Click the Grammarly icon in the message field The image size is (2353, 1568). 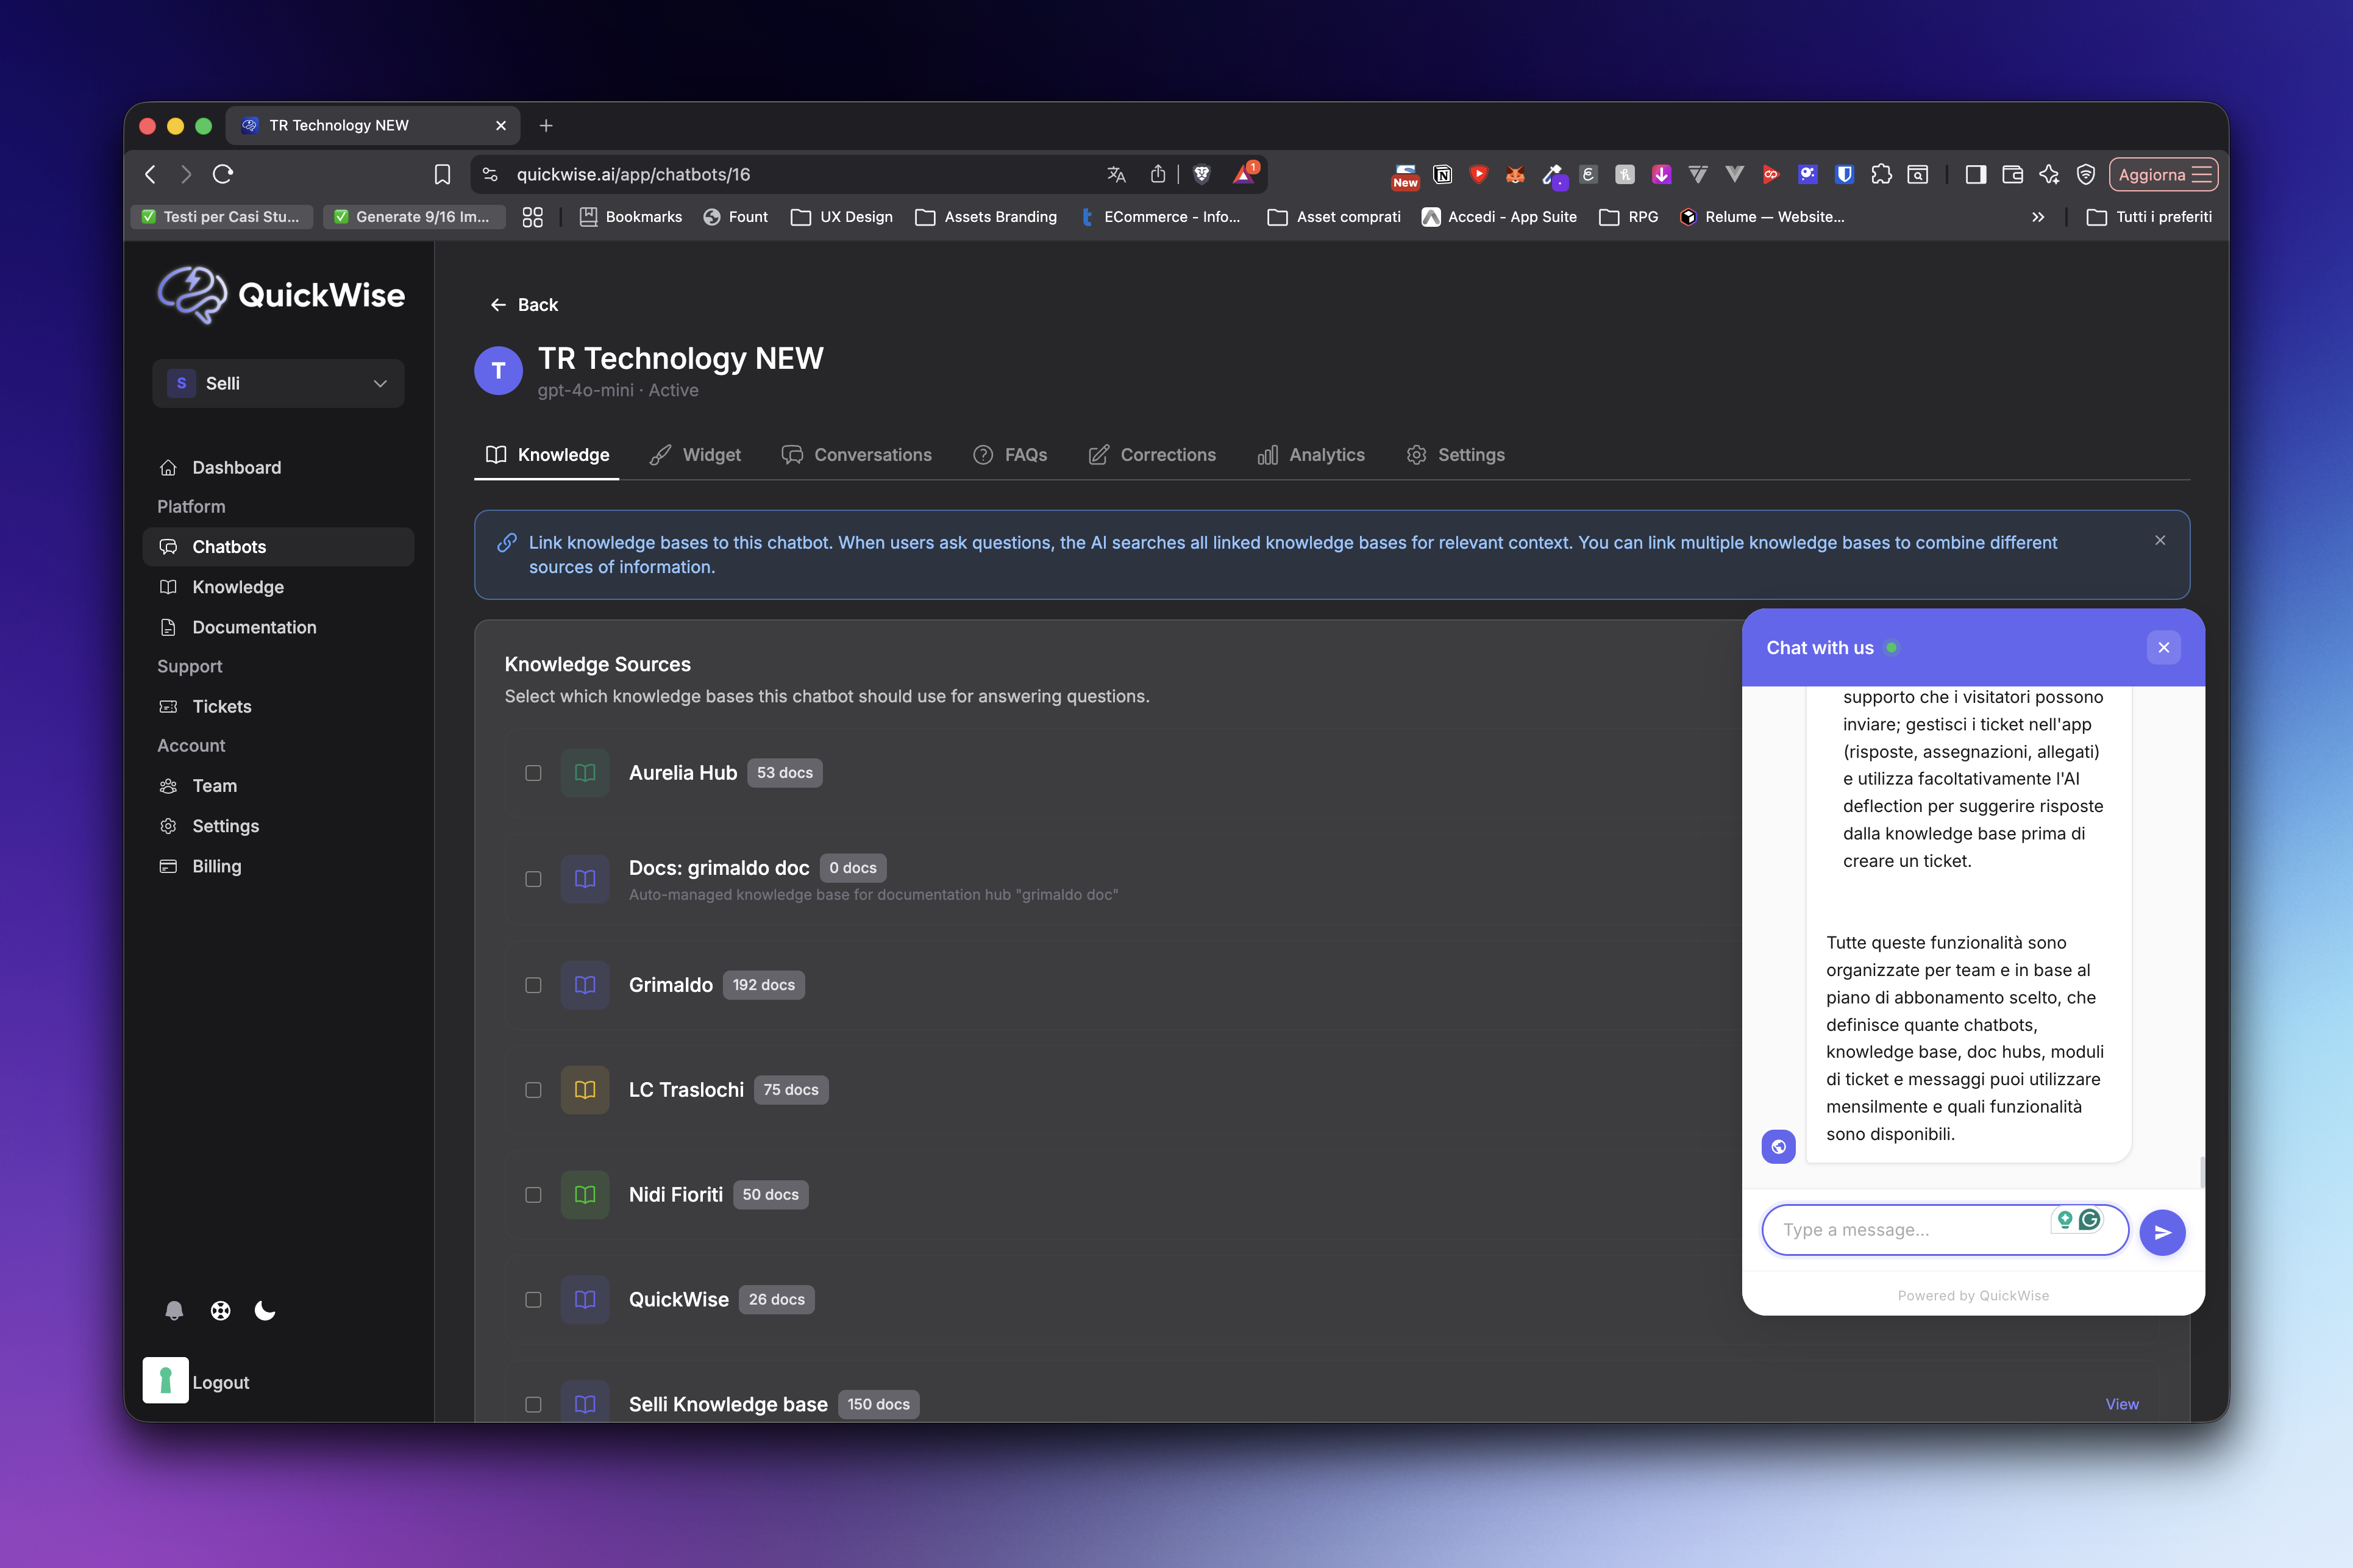[2089, 1219]
